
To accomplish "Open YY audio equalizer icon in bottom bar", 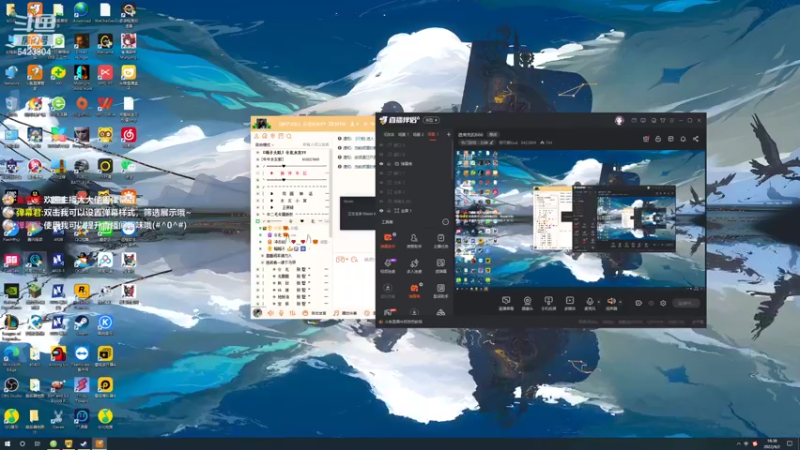I will coord(292,313).
